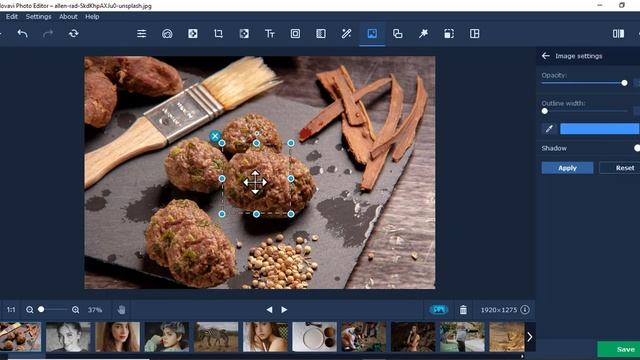Go to the next photo
The height and width of the screenshot is (360, 640).
284,310
